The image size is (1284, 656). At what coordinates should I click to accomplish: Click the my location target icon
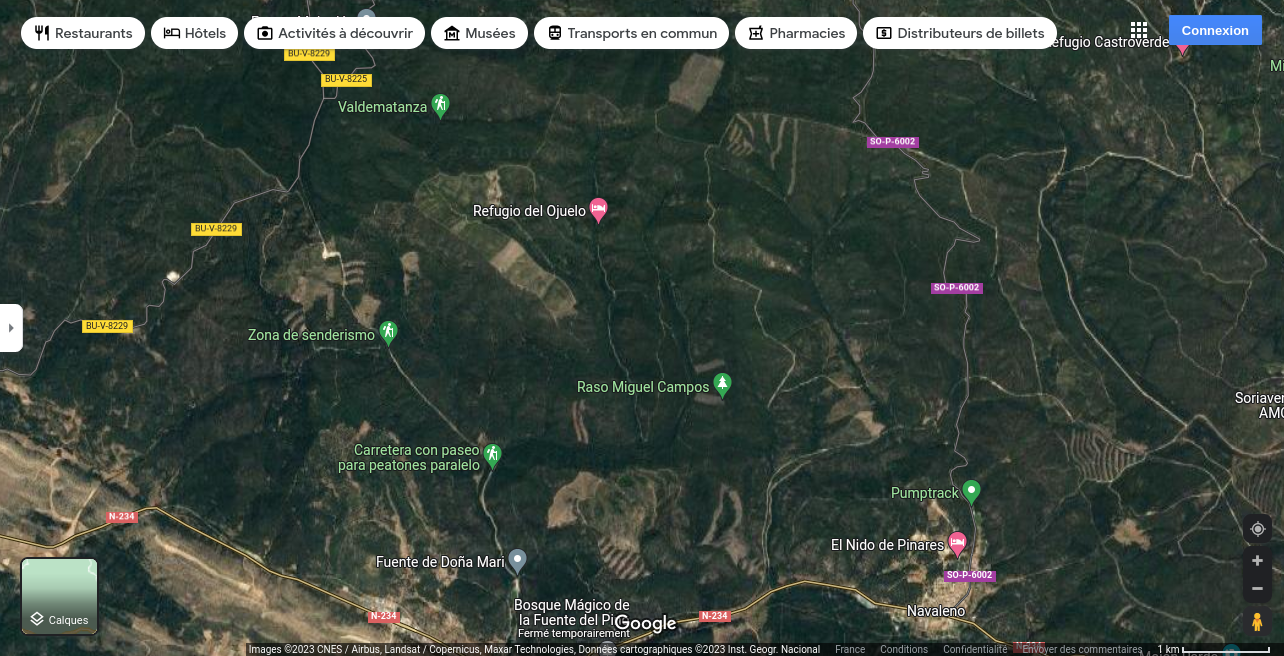1257,529
